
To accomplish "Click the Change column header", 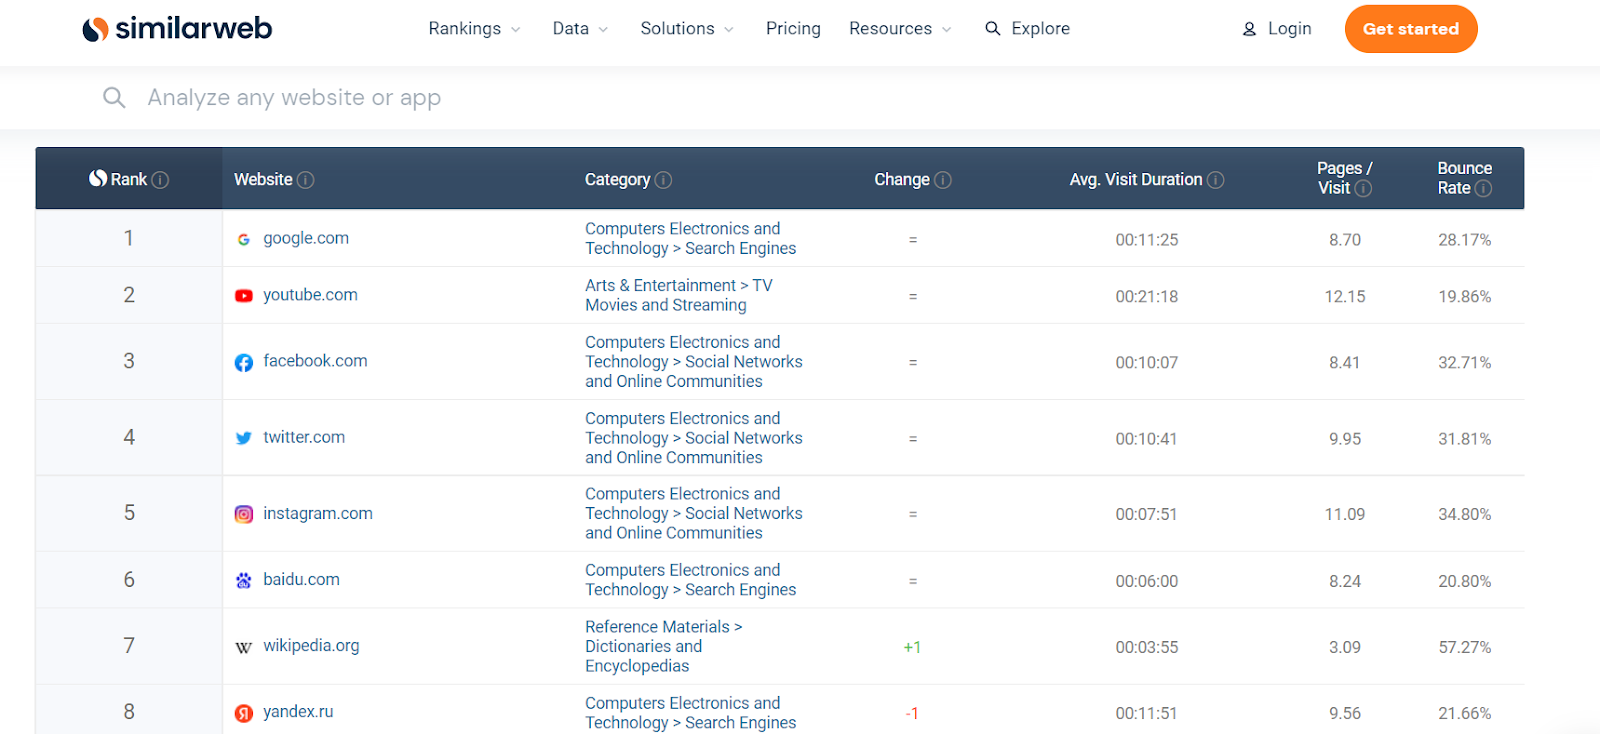I will coord(913,180).
